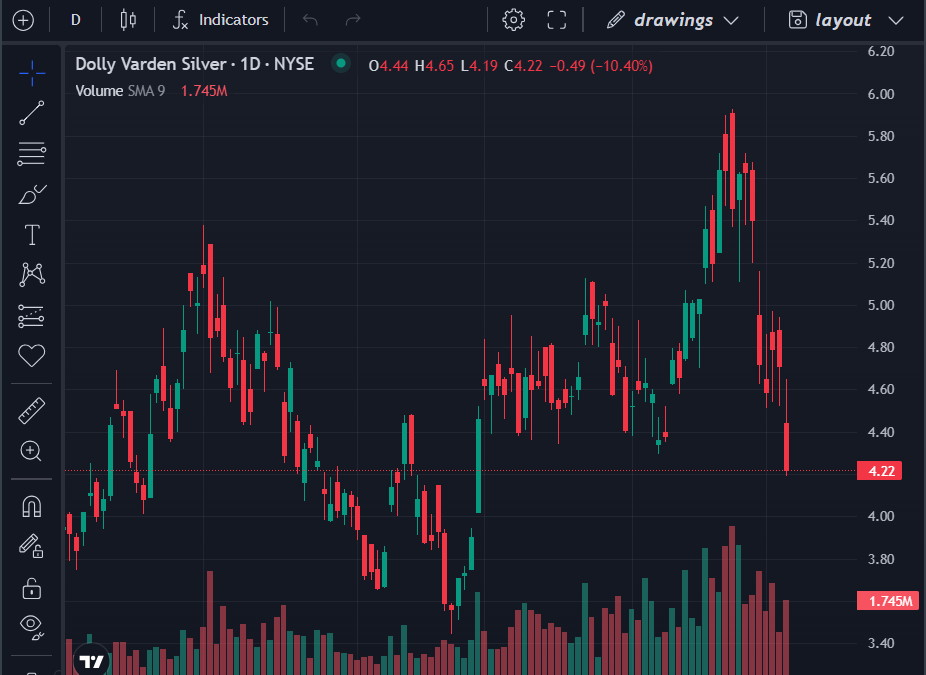Click the zoom in tool
This screenshot has height=675, width=926.
click(32, 451)
